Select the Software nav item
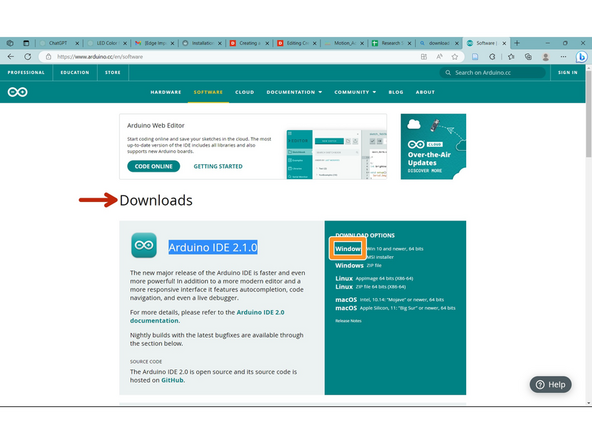592x444 pixels. pyautogui.click(x=208, y=92)
